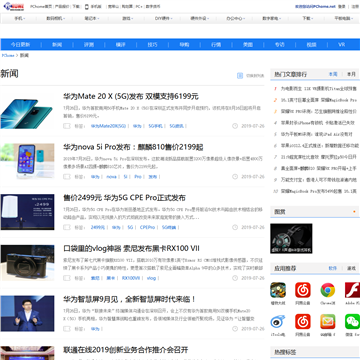
Task: Switch news list view using grid icon
Action: click(x=240, y=76)
